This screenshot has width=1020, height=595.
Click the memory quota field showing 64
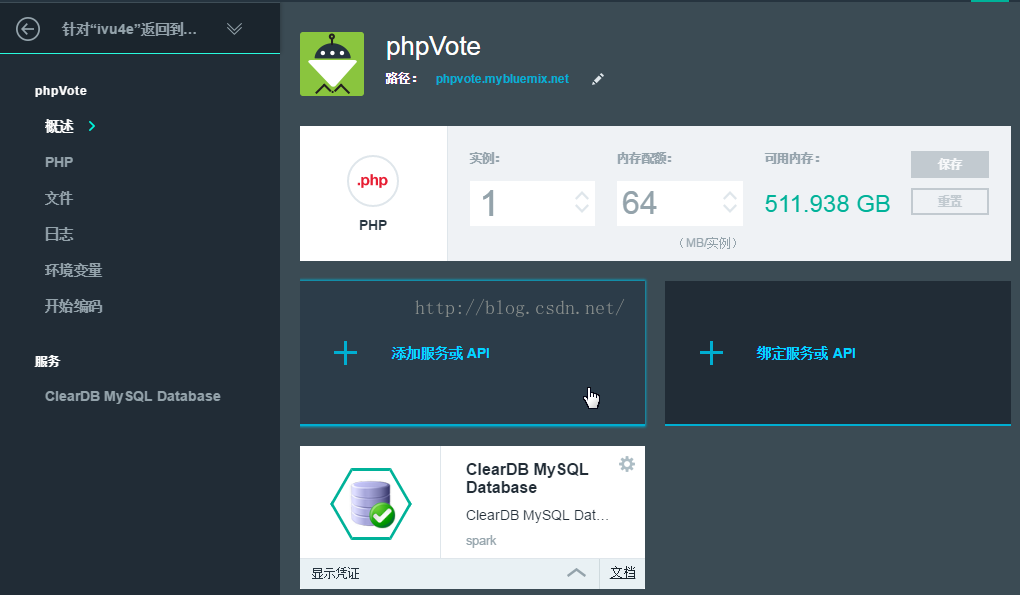(x=680, y=204)
